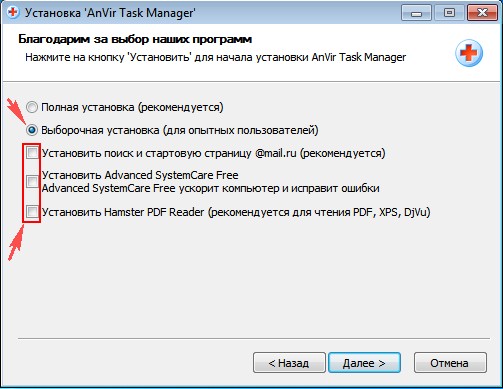This screenshot has width=503, height=389.
Task: Click the 'Благодарим за выбор наших программ' heading
Action: 135,39
